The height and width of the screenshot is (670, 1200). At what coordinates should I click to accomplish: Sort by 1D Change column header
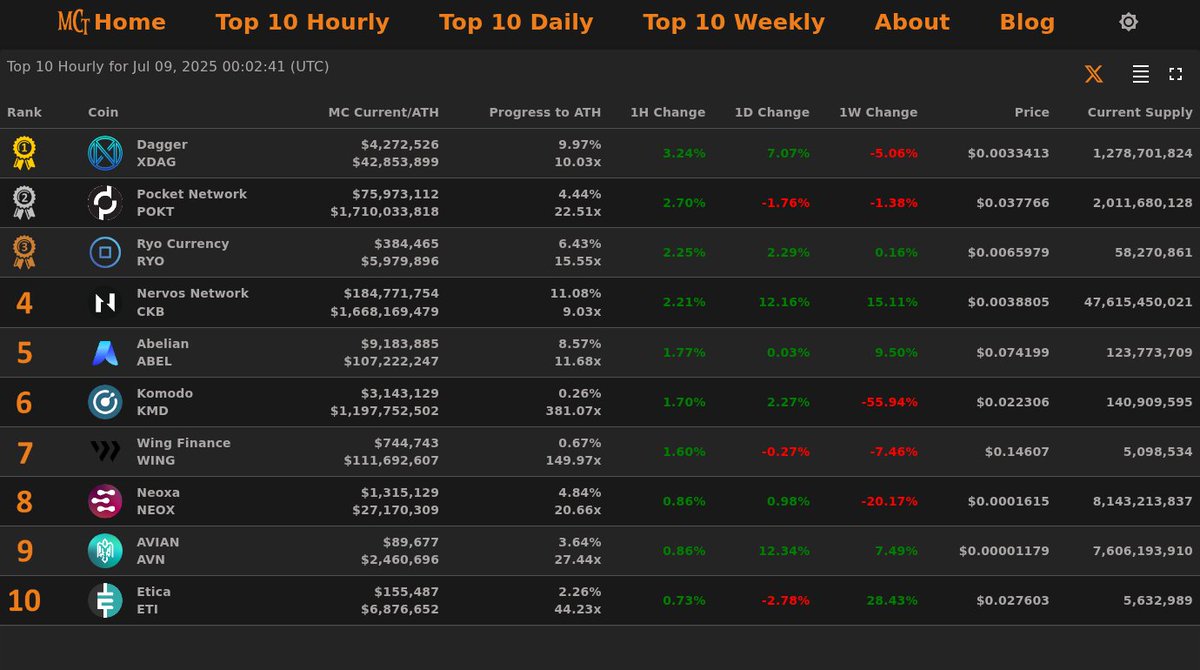tap(772, 113)
